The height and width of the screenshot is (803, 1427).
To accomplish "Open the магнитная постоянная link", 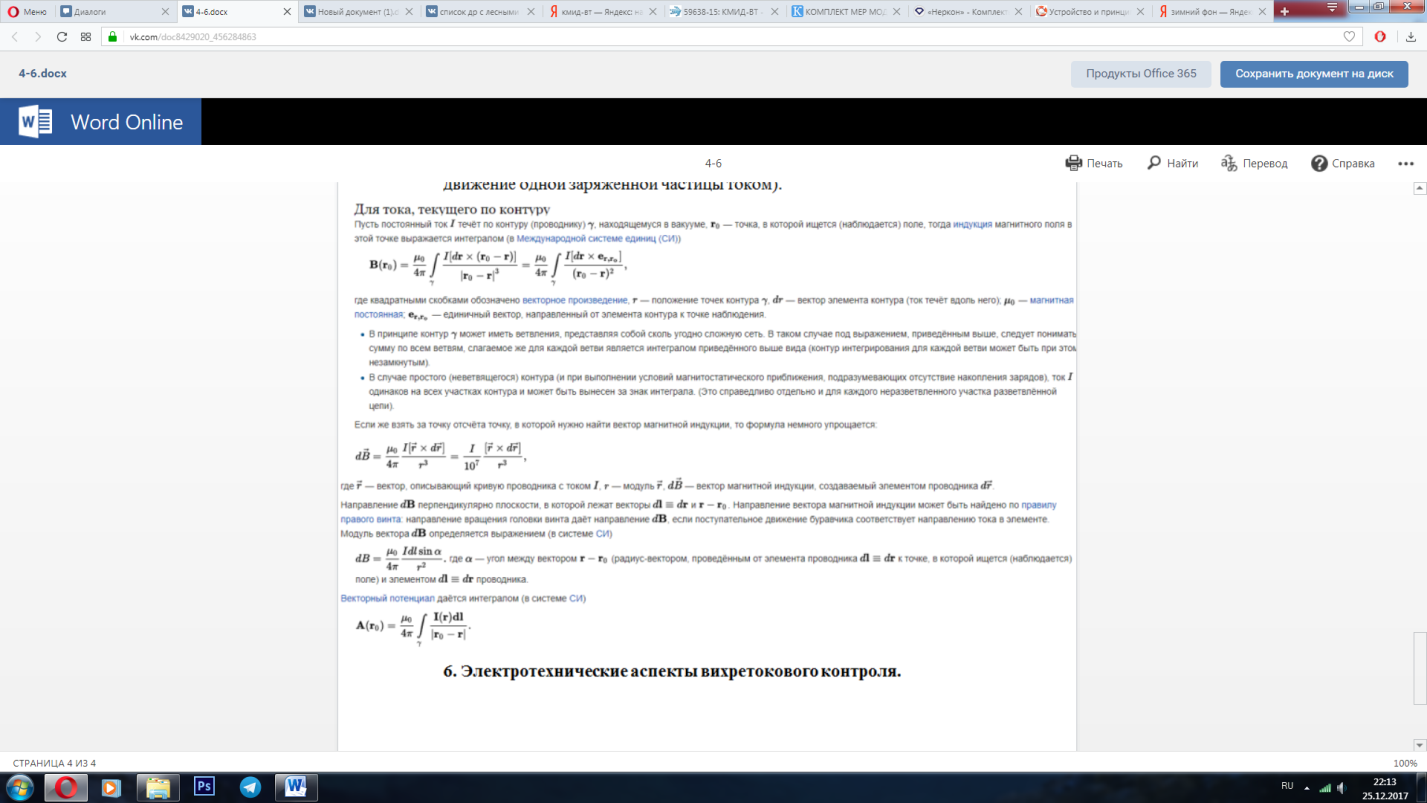I will [x=1051, y=300].
